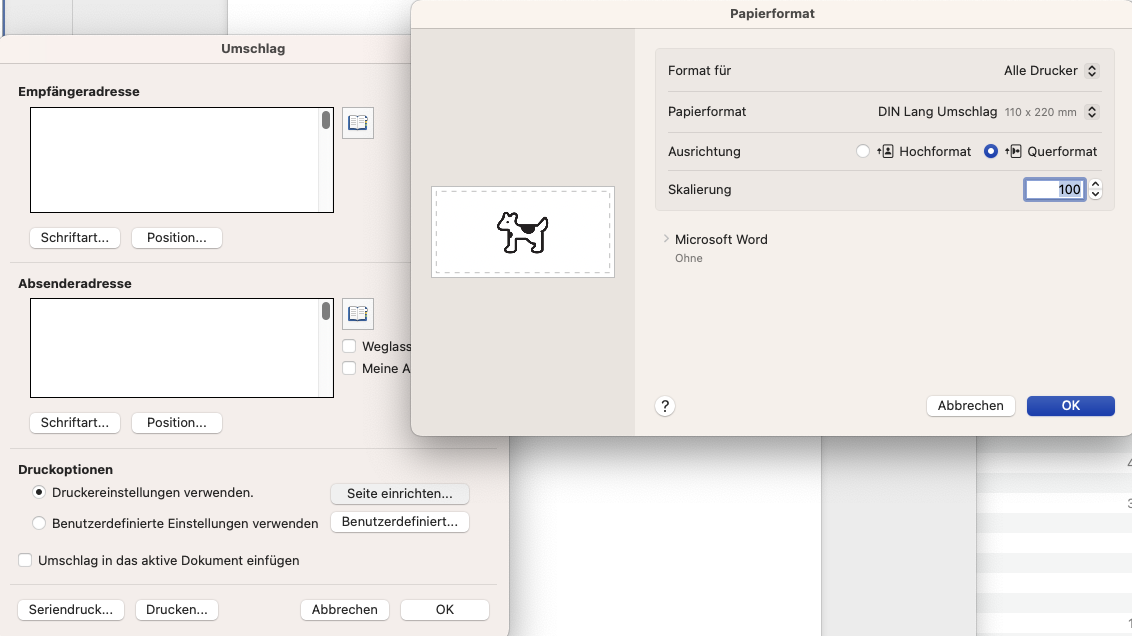1132x636 pixels.
Task: Open address book for Absenderadresse
Action: (357, 314)
